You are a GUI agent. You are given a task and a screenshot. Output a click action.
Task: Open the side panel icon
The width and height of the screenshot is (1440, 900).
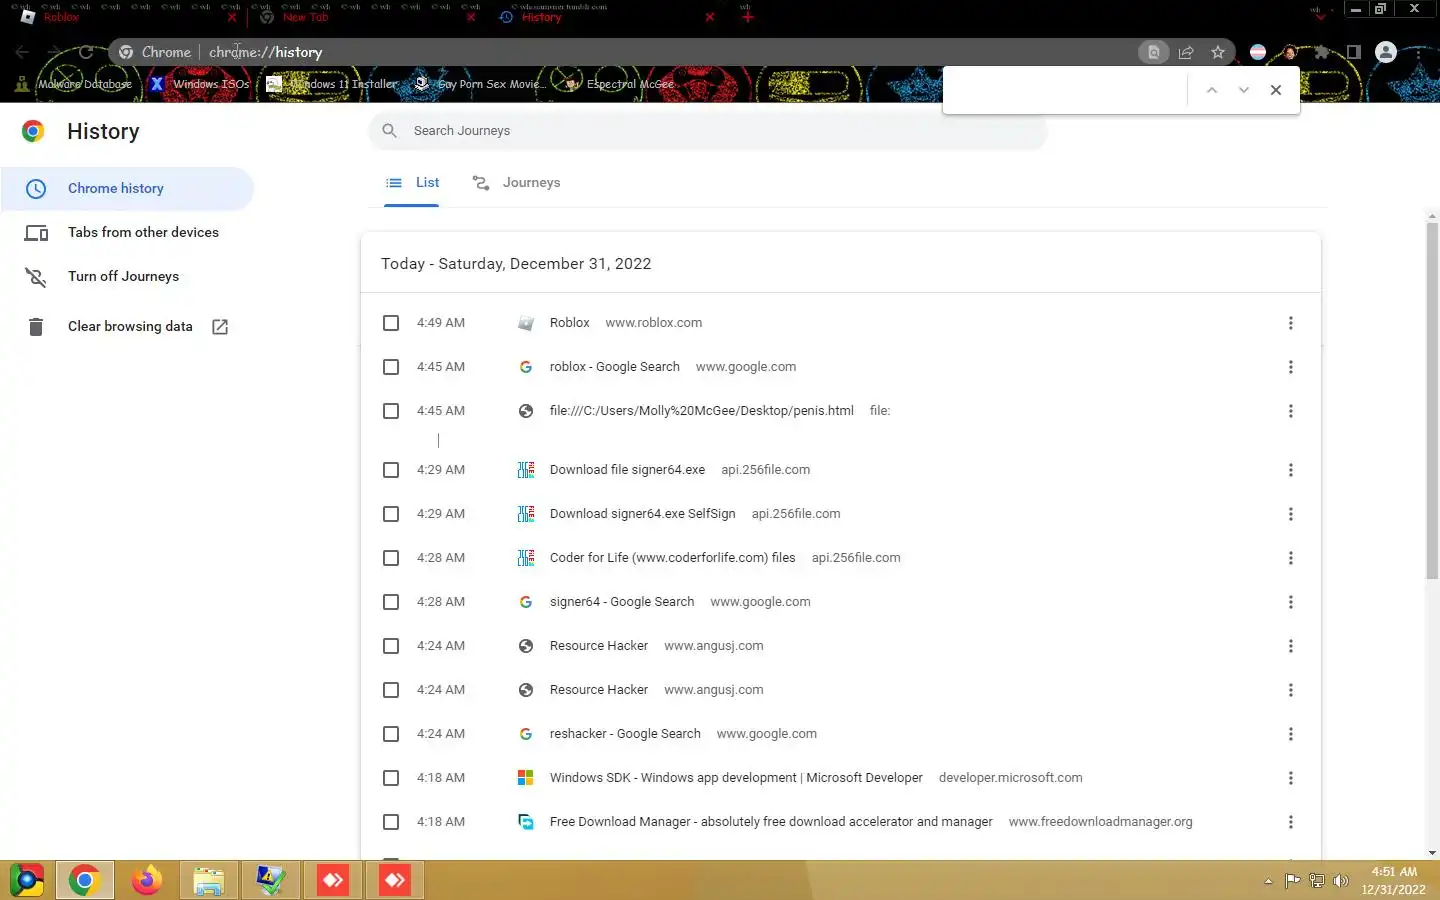click(1354, 52)
